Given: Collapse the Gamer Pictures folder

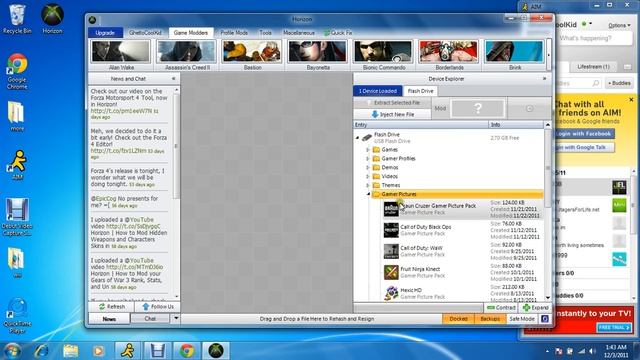Looking at the screenshot, I should (x=368, y=194).
